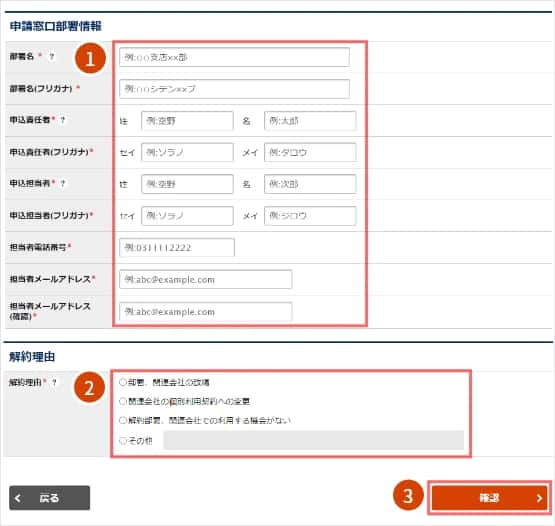Click the 申込担当者(フリガナ) セイ field
Screen dimensions: 555x526
point(187,216)
